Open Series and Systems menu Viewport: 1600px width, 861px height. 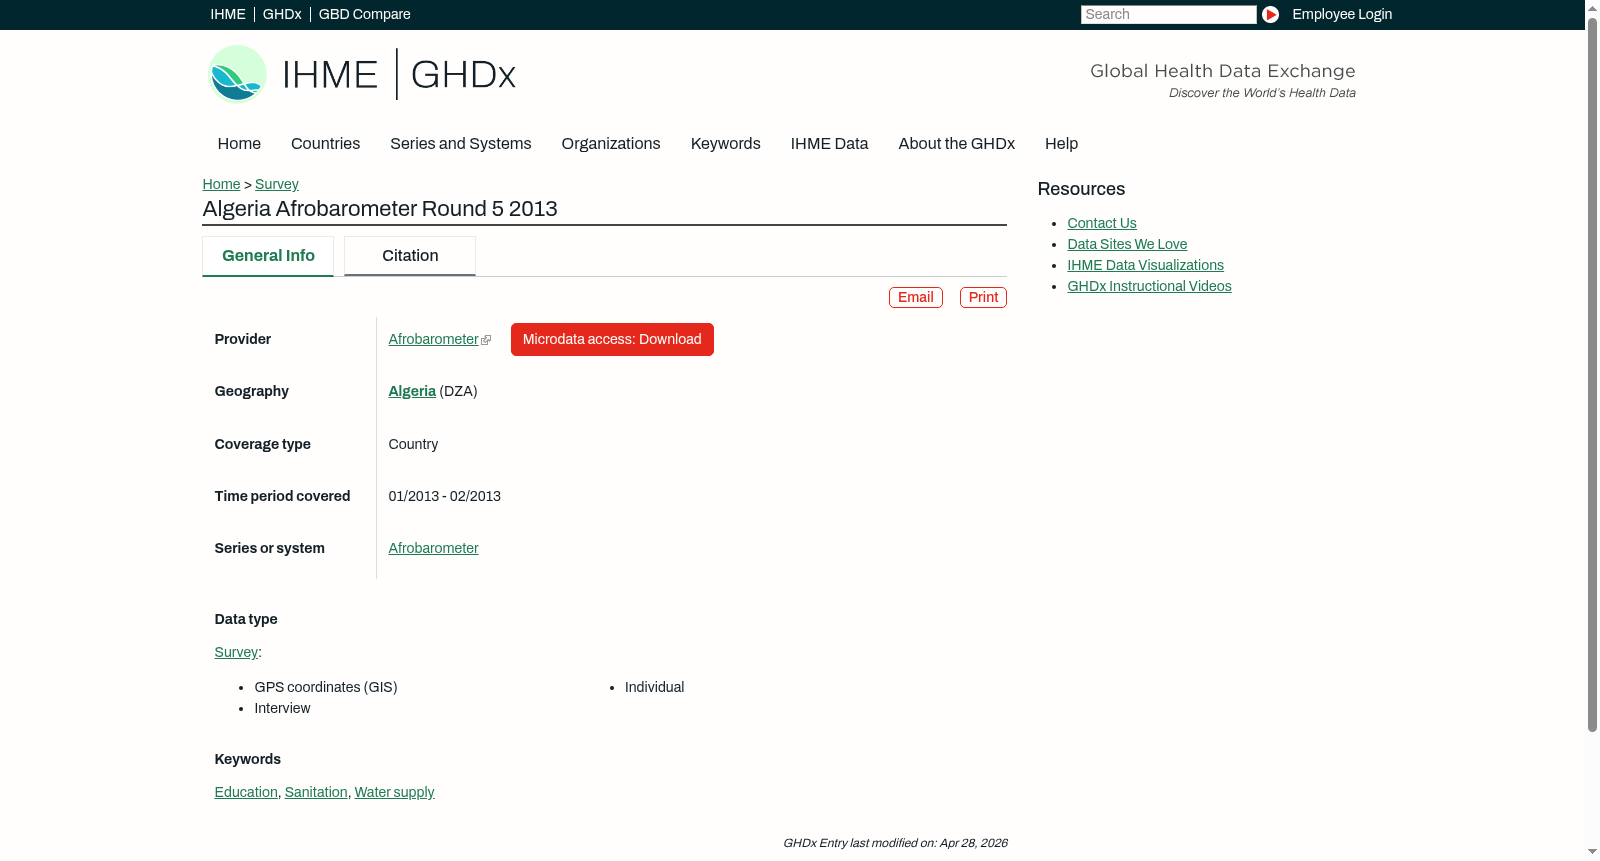[461, 144]
